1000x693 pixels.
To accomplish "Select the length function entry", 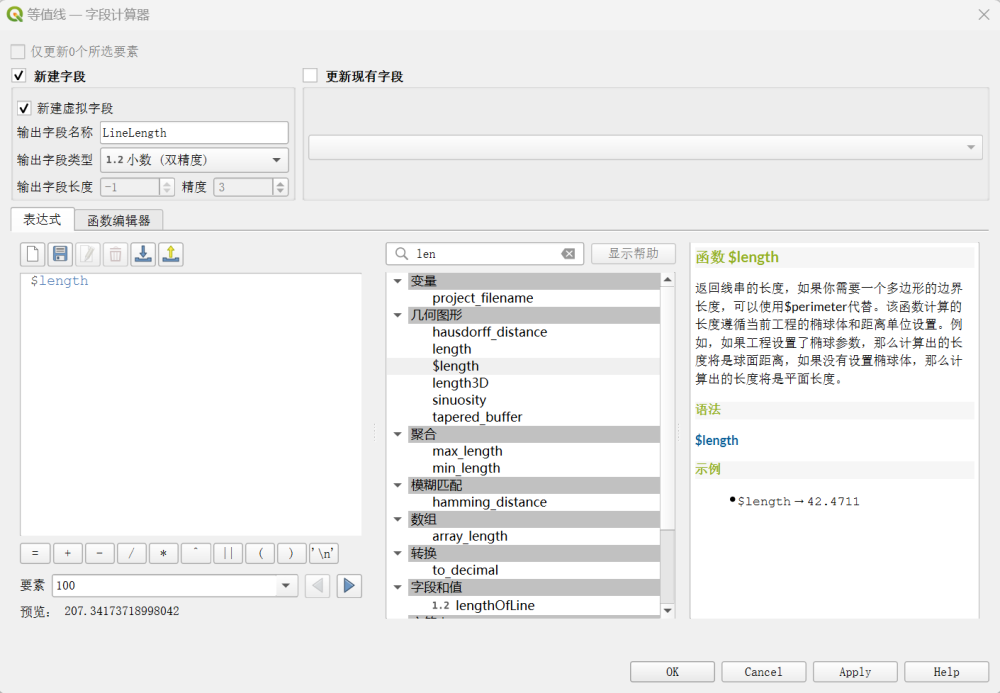I will pyautogui.click(x=452, y=349).
